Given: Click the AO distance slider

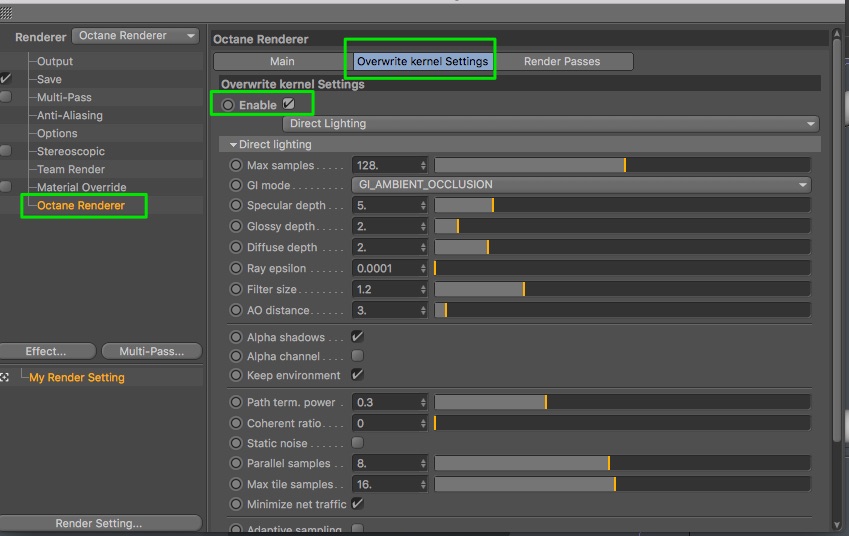Looking at the screenshot, I should (622, 310).
